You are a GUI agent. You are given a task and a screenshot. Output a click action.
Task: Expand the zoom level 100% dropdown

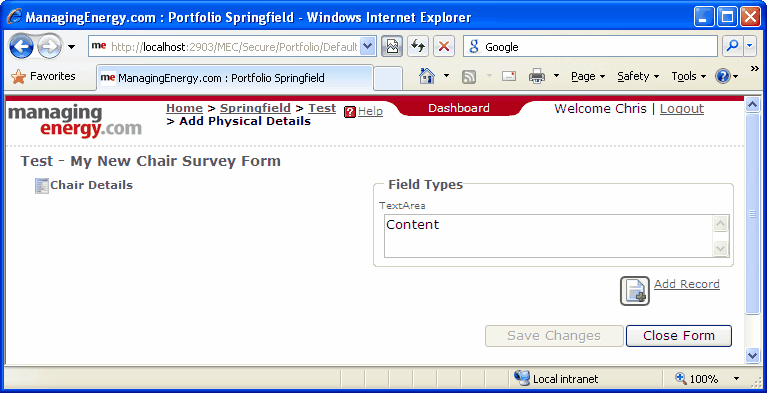point(736,379)
